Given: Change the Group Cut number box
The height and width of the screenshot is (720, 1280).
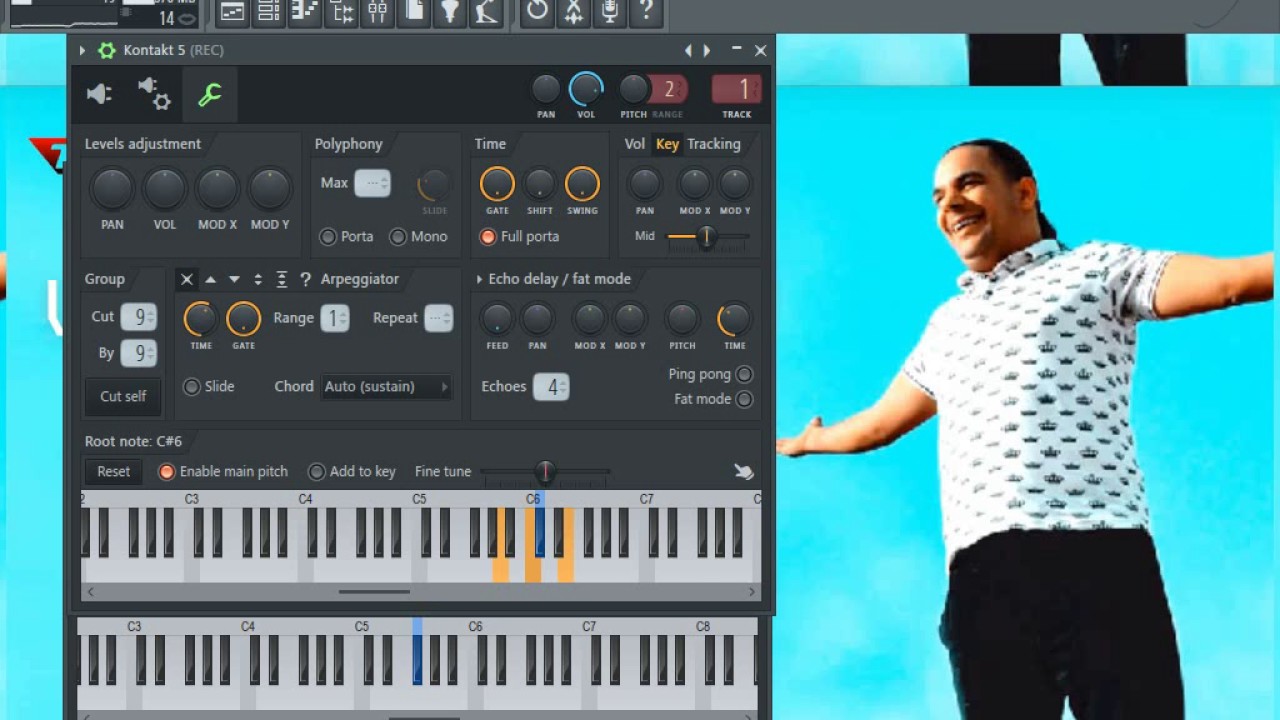Looking at the screenshot, I should [x=138, y=317].
